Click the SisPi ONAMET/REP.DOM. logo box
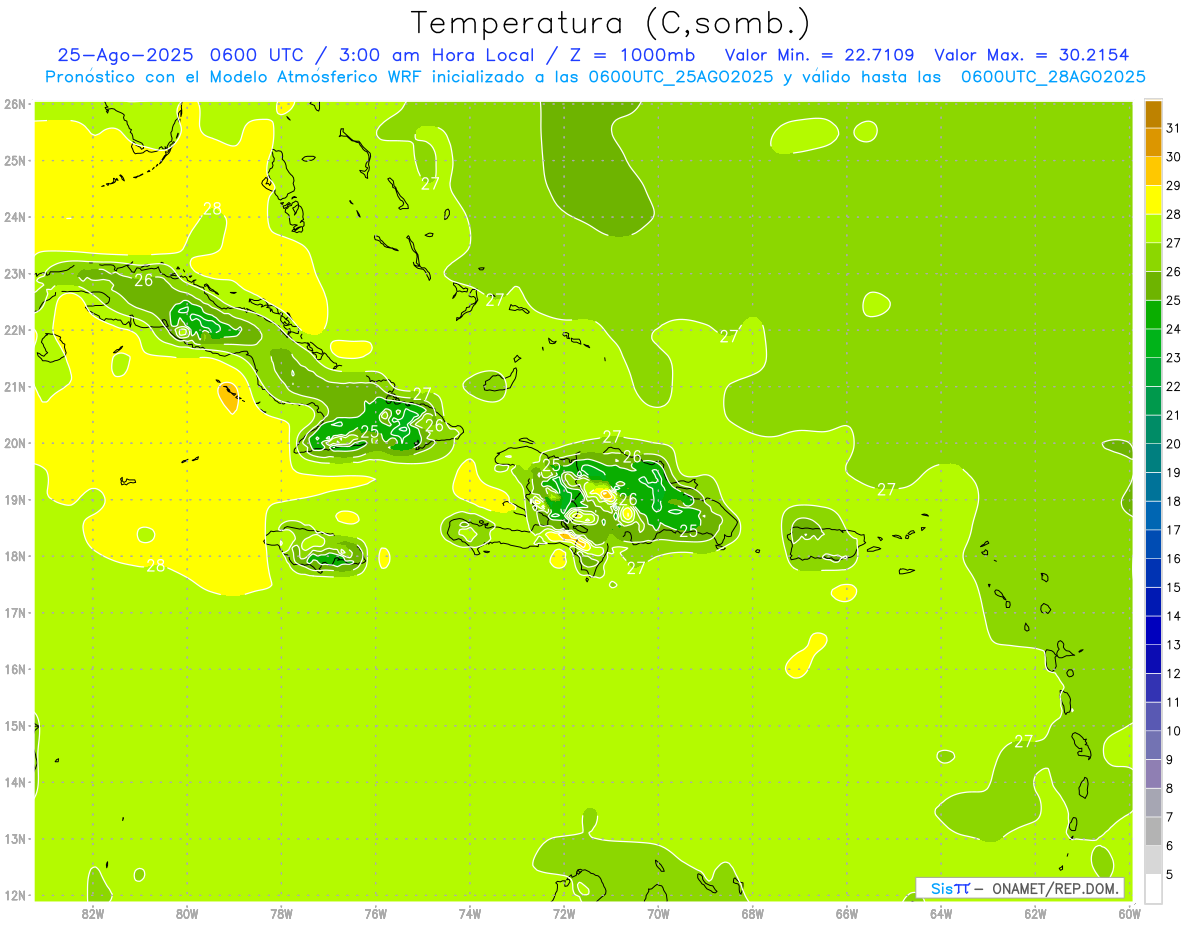1200x927 pixels. 1019,888
